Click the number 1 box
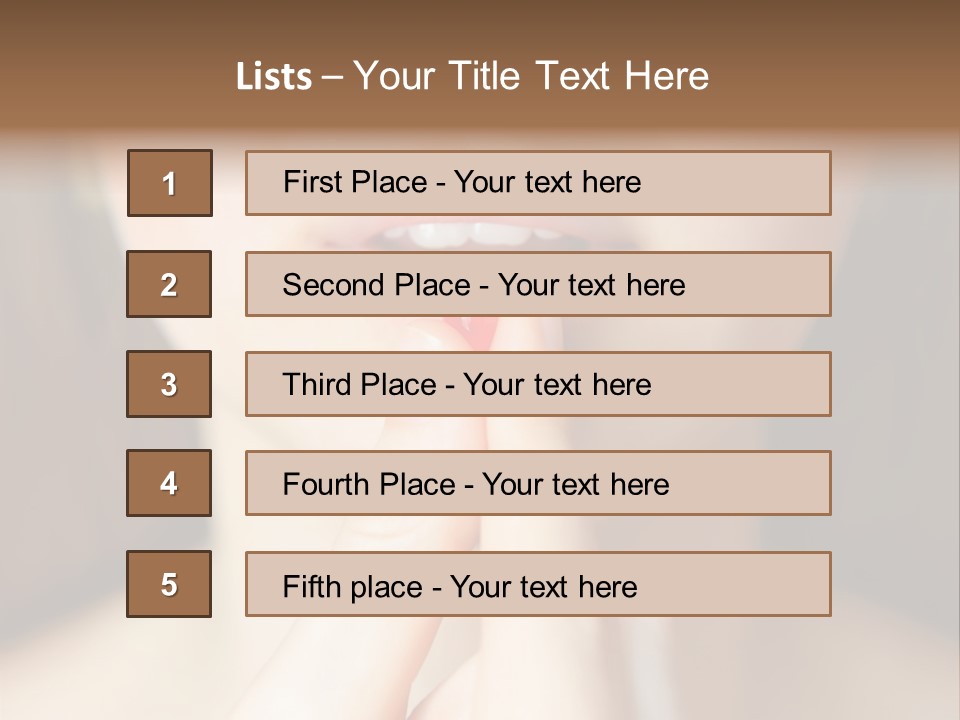 tap(169, 183)
